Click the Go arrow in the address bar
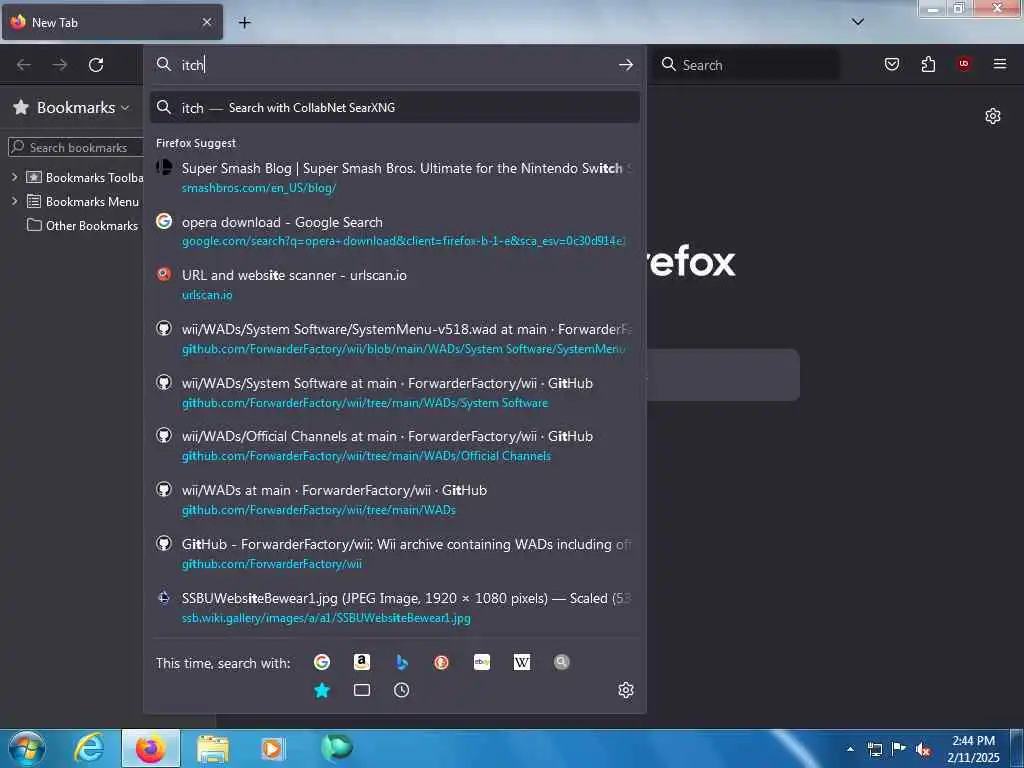Screen dimensions: 1024x768 click(x=626, y=65)
